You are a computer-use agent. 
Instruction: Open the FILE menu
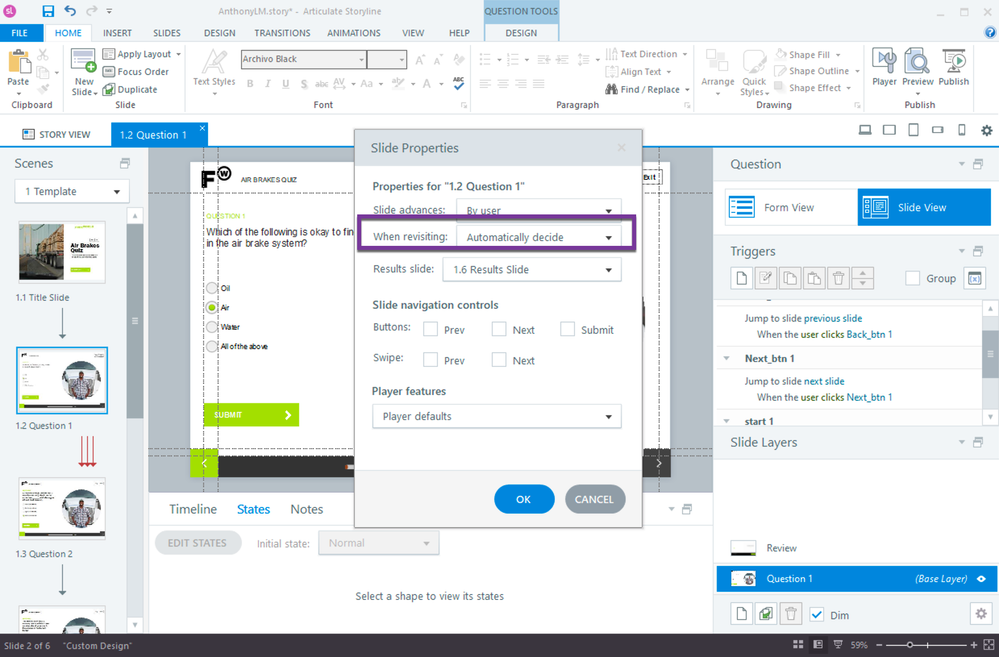click(20, 32)
